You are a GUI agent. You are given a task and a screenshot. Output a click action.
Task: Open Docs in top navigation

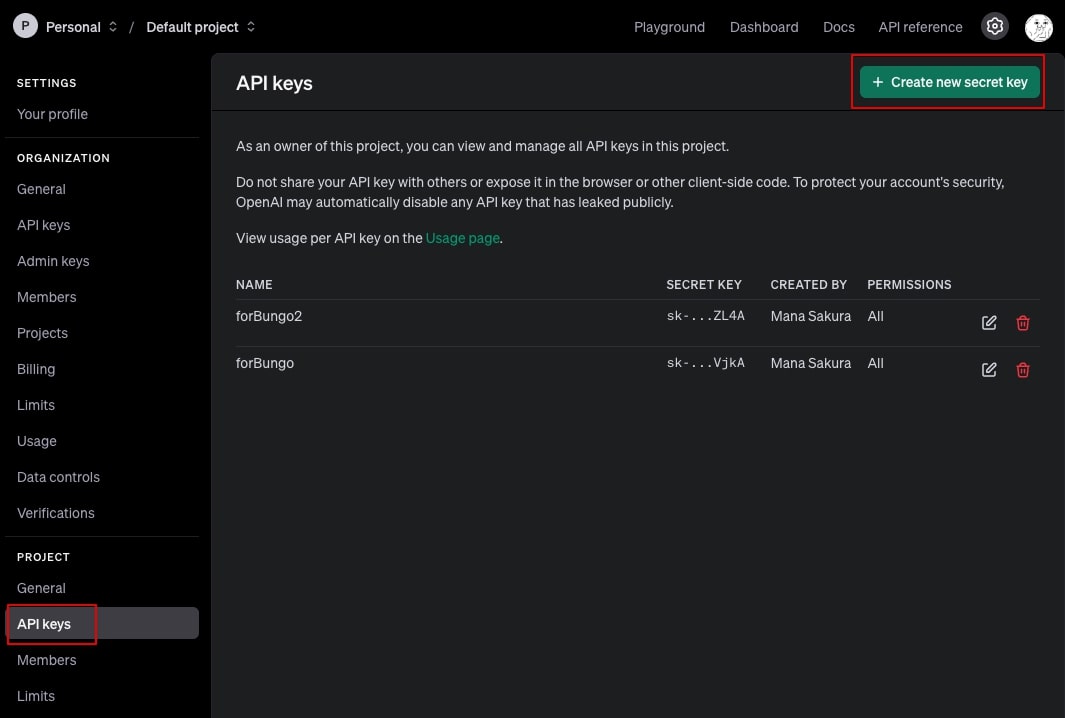point(838,27)
